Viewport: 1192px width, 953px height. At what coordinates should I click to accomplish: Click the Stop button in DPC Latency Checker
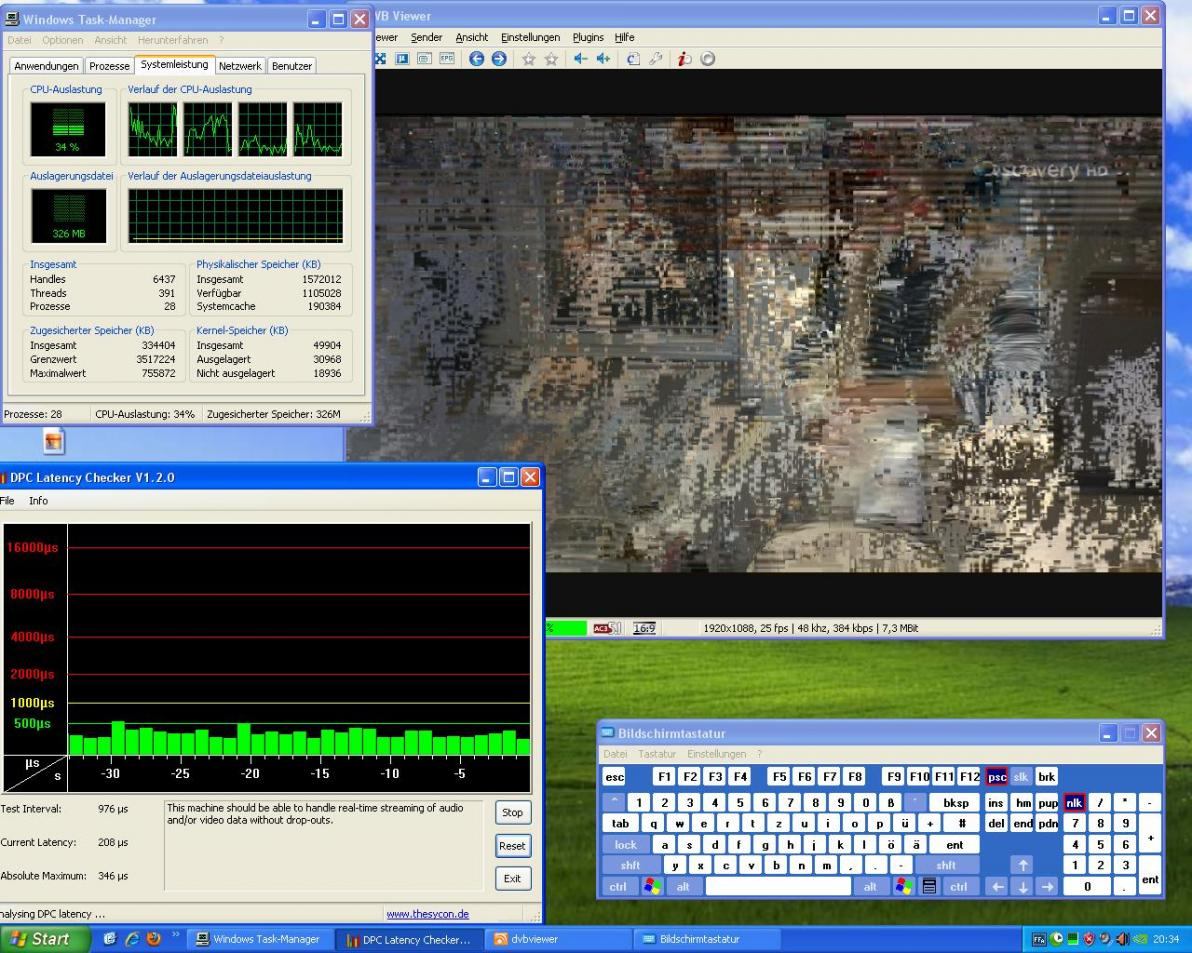[x=512, y=813]
